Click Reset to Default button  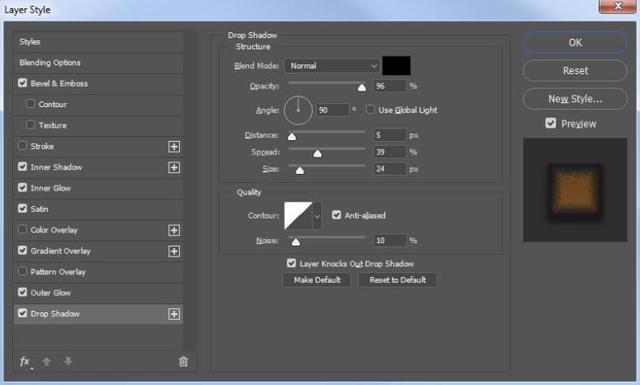pyautogui.click(x=398, y=280)
